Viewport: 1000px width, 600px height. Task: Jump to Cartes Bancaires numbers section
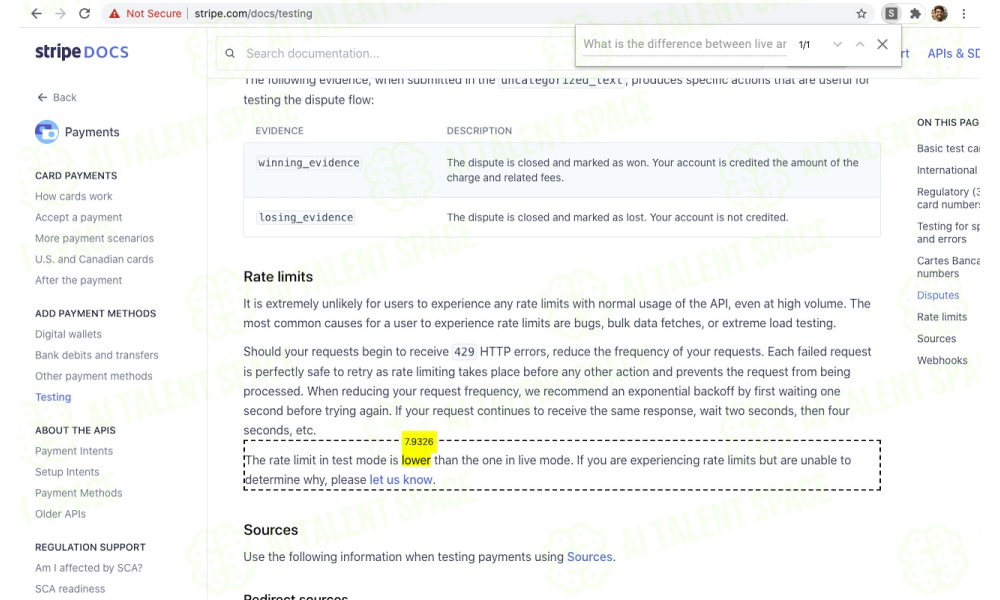[948, 267]
